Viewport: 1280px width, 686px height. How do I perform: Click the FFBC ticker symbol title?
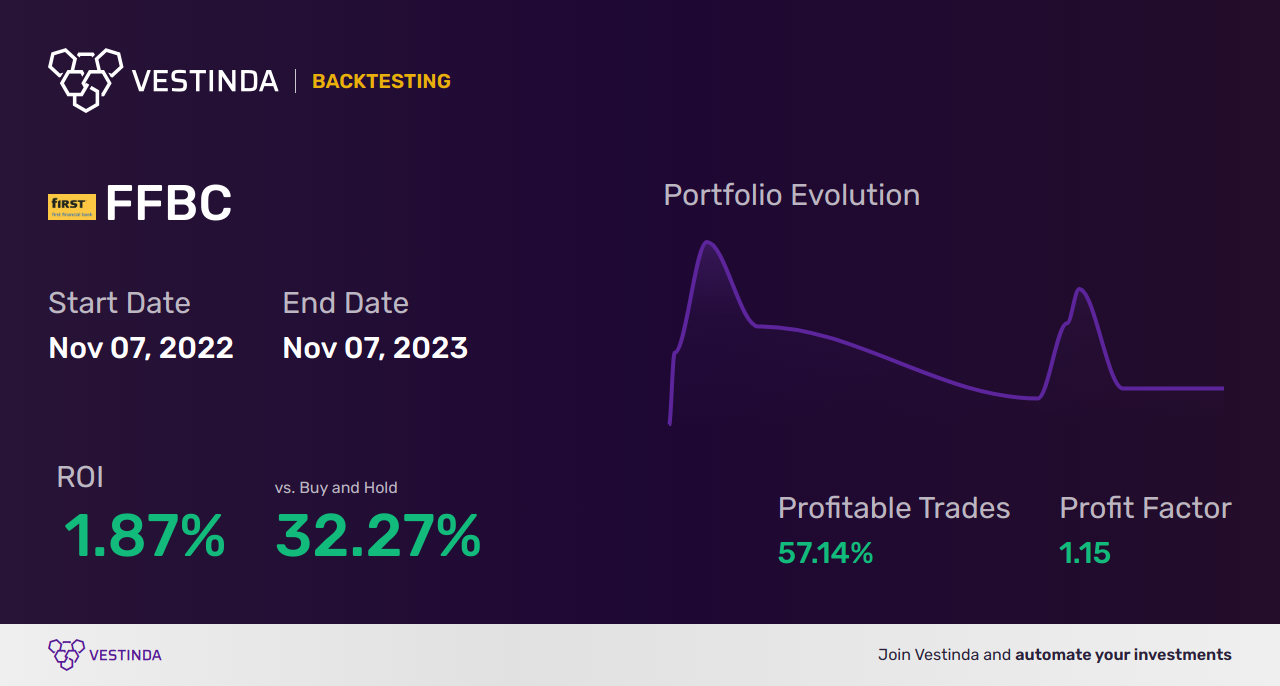(168, 204)
